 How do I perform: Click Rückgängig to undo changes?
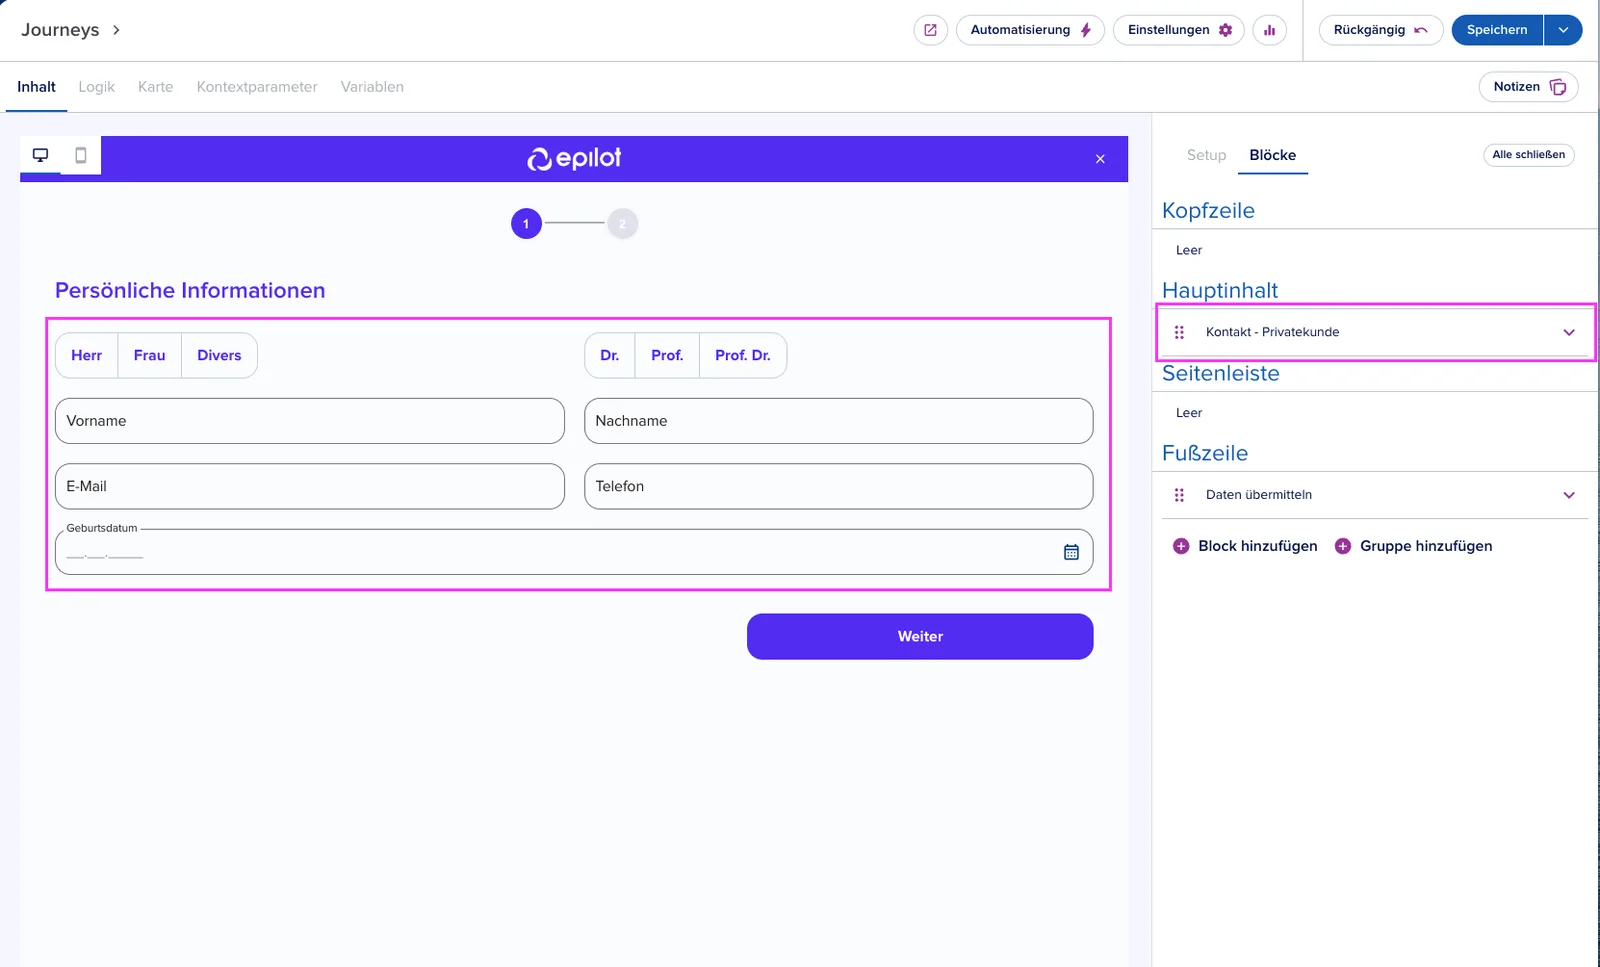(1380, 30)
